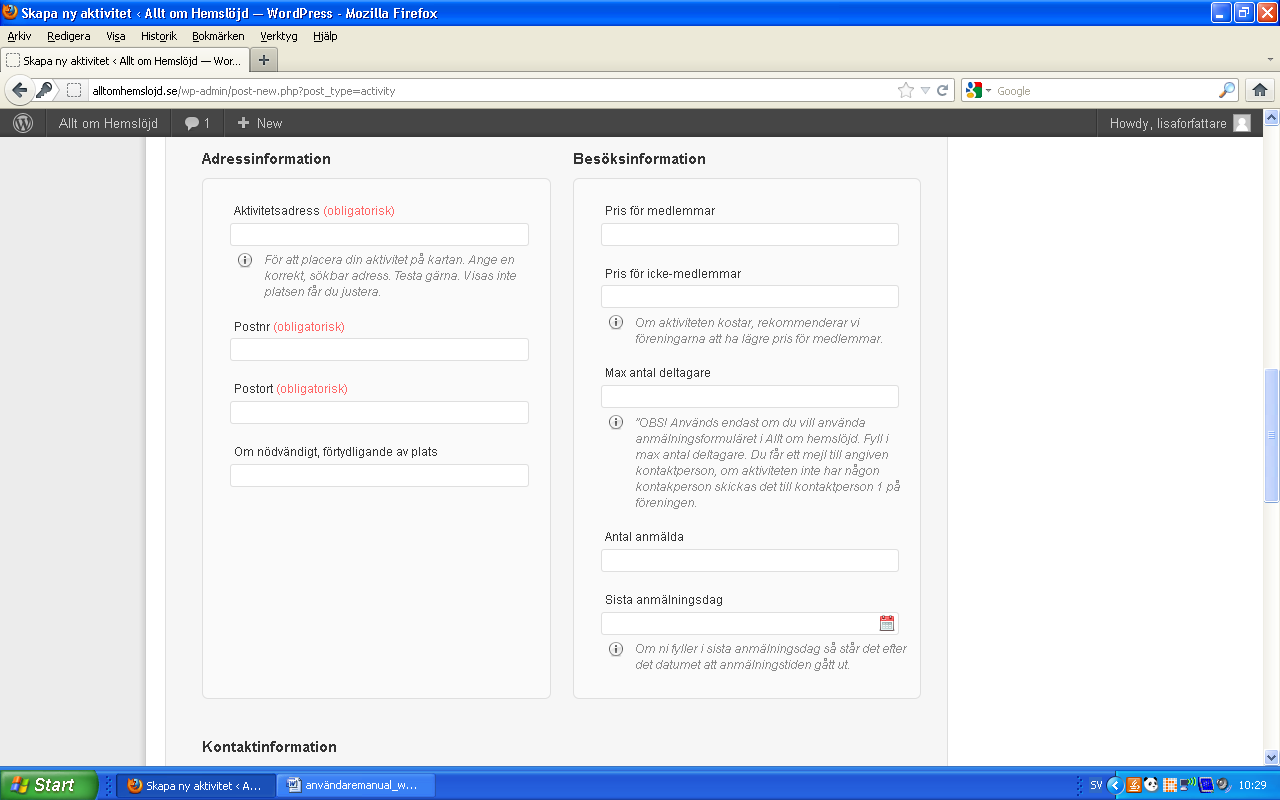
Task: Click the SV language indicator in tray
Action: tap(1096, 785)
